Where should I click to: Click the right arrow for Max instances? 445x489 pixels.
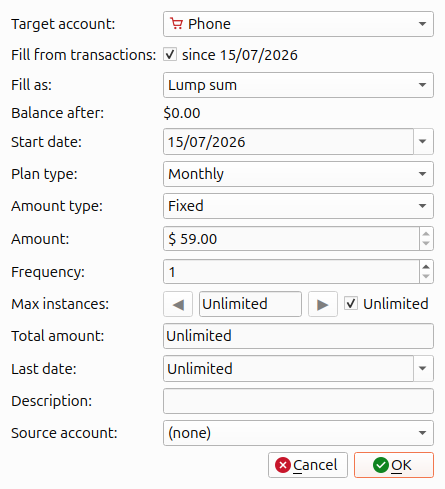coord(323,304)
